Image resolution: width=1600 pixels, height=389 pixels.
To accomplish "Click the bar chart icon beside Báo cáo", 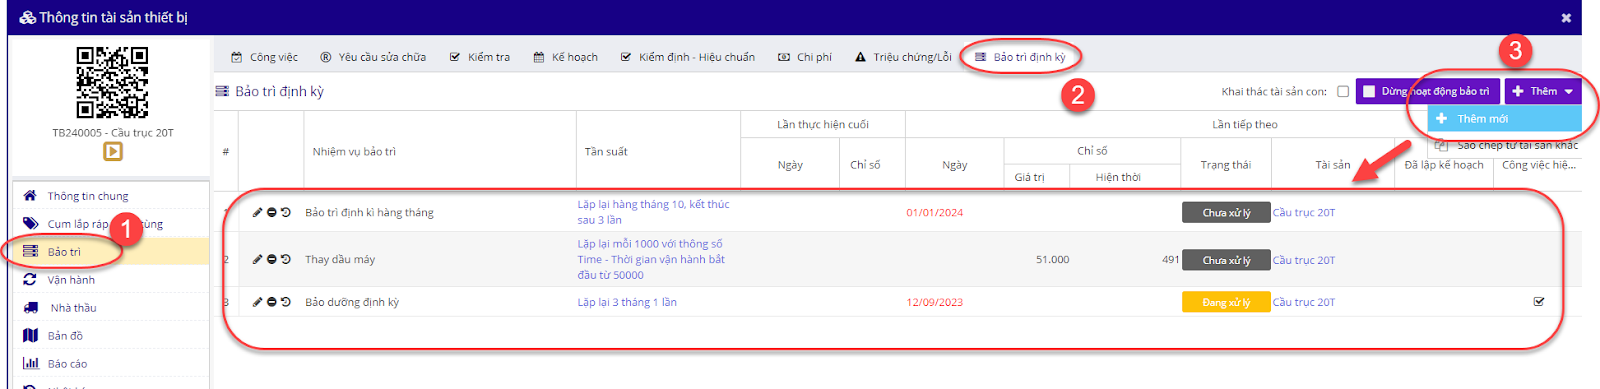I will (x=30, y=364).
